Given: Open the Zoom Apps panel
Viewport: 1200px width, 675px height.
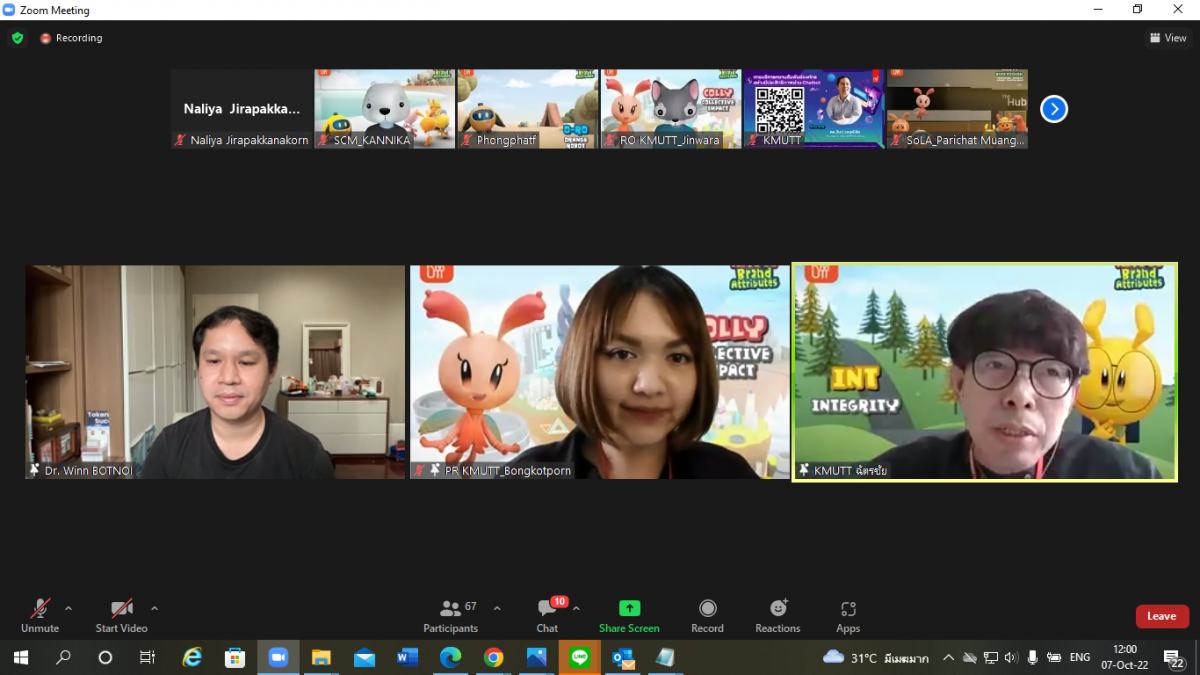Looking at the screenshot, I should pos(848,615).
